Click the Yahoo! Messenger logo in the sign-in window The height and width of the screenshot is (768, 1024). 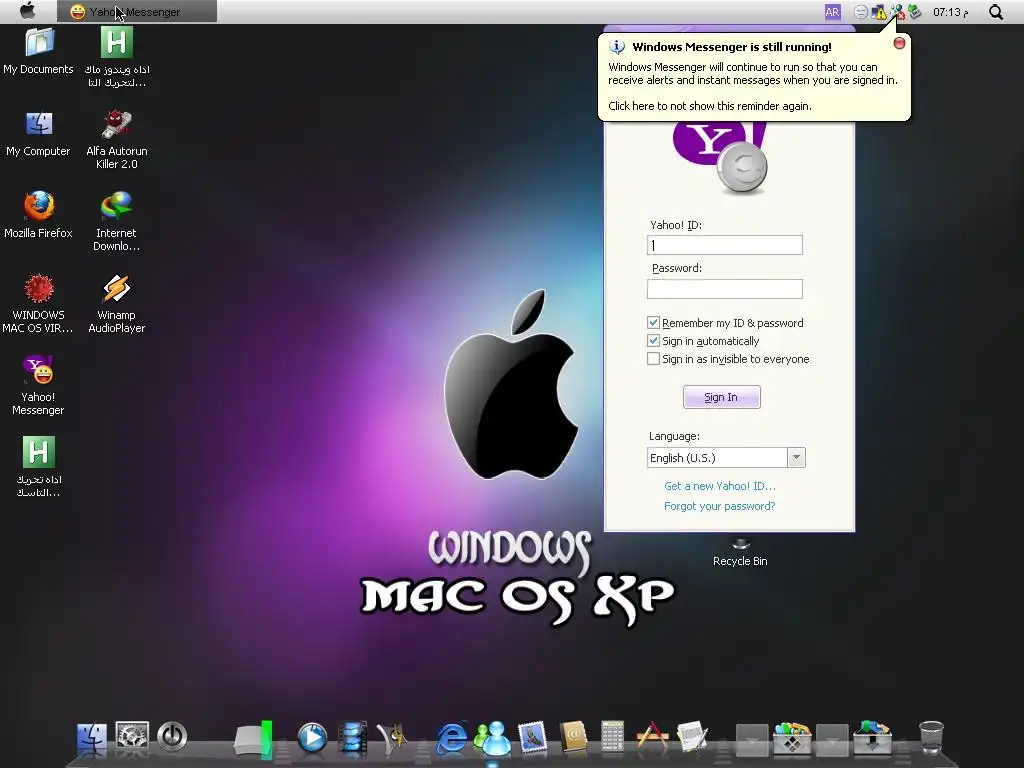720,158
